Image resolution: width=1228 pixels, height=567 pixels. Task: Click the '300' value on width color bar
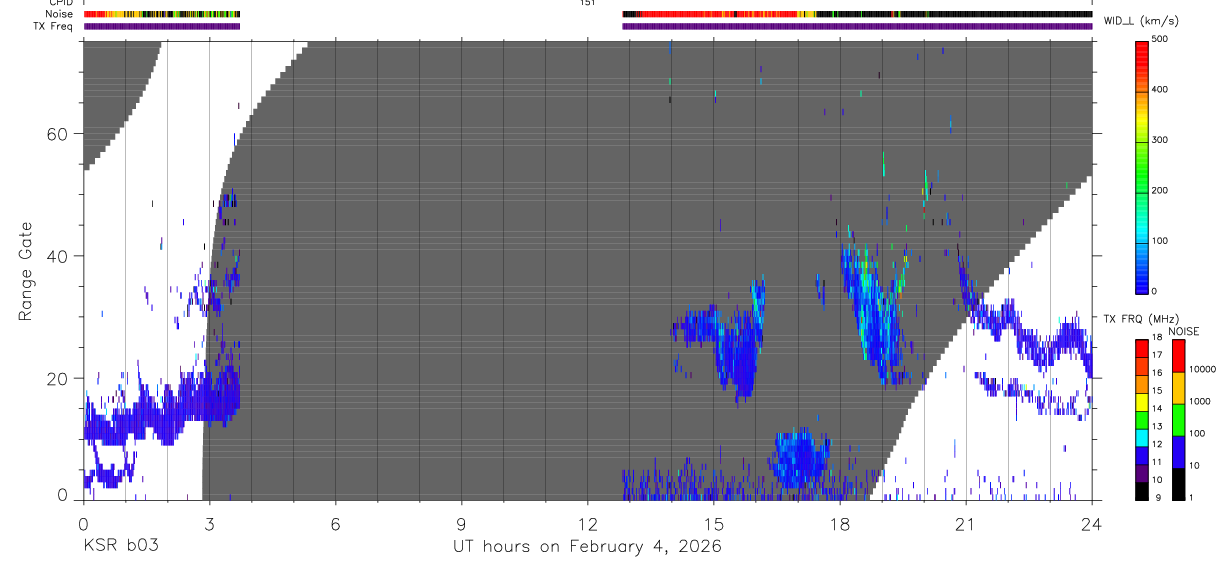(x=1161, y=140)
